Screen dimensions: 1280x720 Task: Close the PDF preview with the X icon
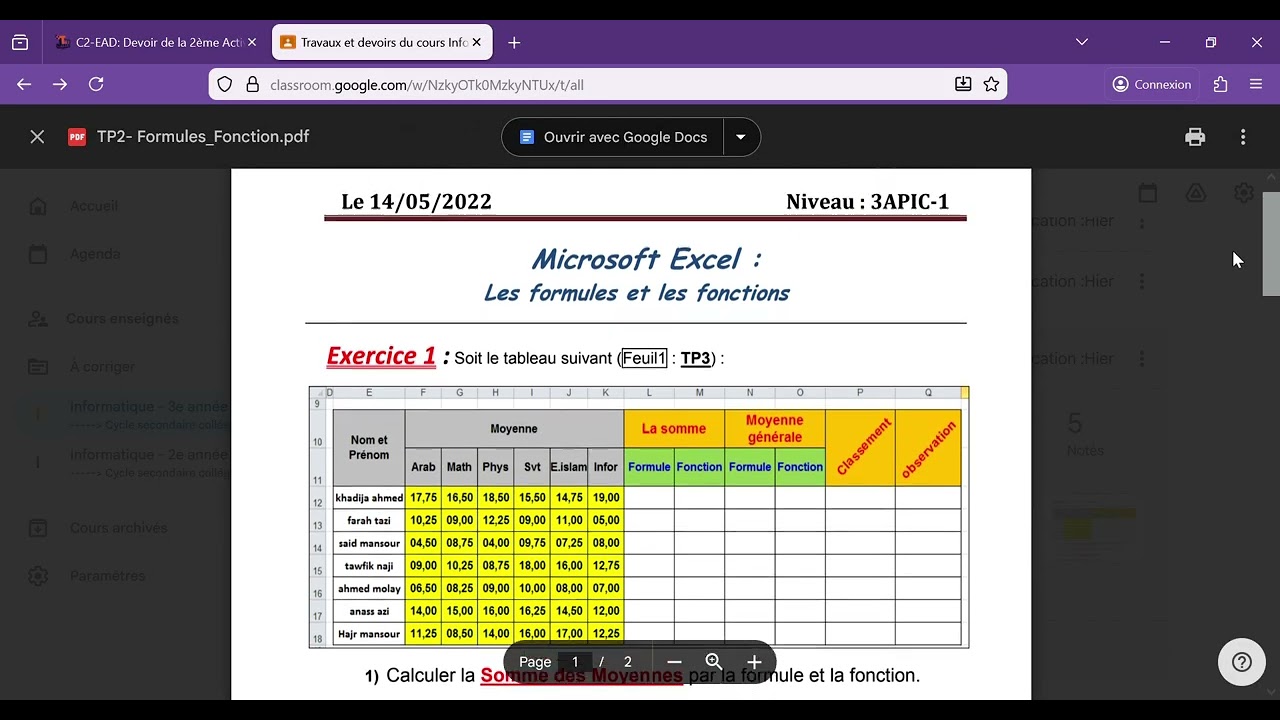pyautogui.click(x=37, y=137)
